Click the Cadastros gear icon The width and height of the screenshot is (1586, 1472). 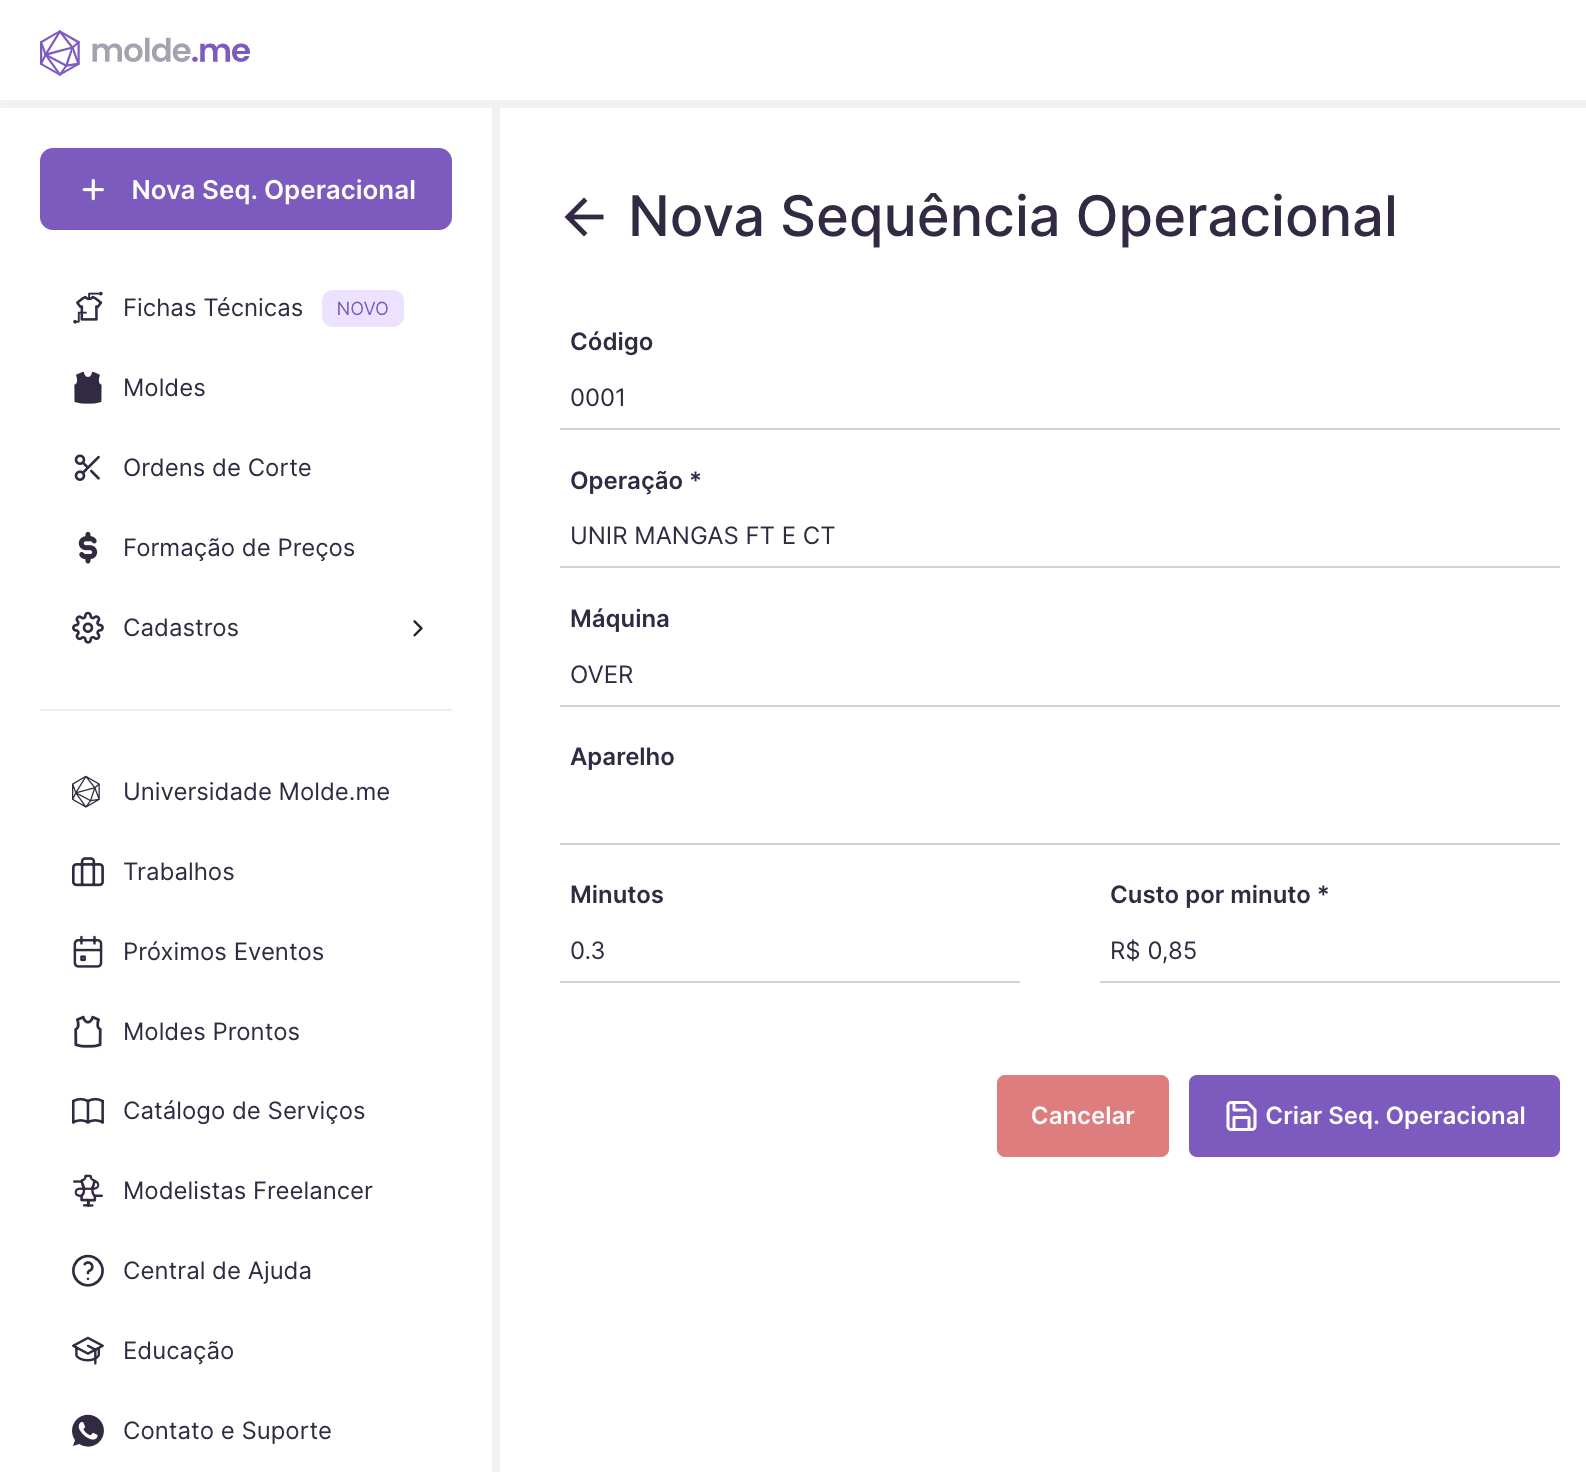88,628
